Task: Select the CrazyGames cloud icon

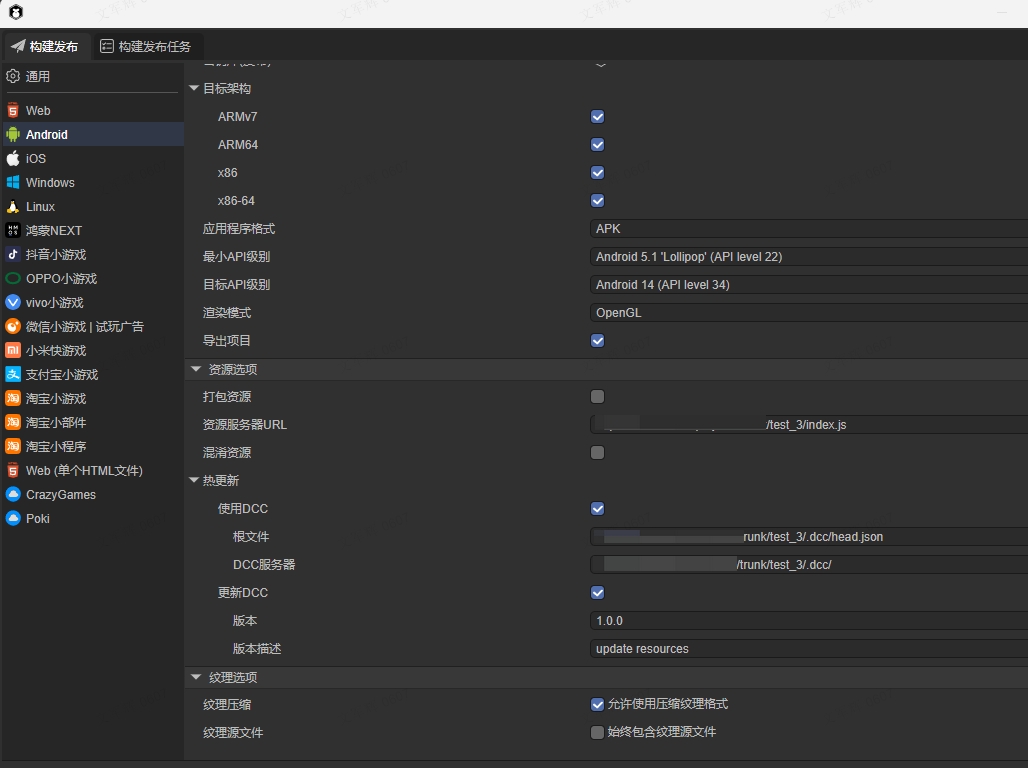Action: point(13,494)
